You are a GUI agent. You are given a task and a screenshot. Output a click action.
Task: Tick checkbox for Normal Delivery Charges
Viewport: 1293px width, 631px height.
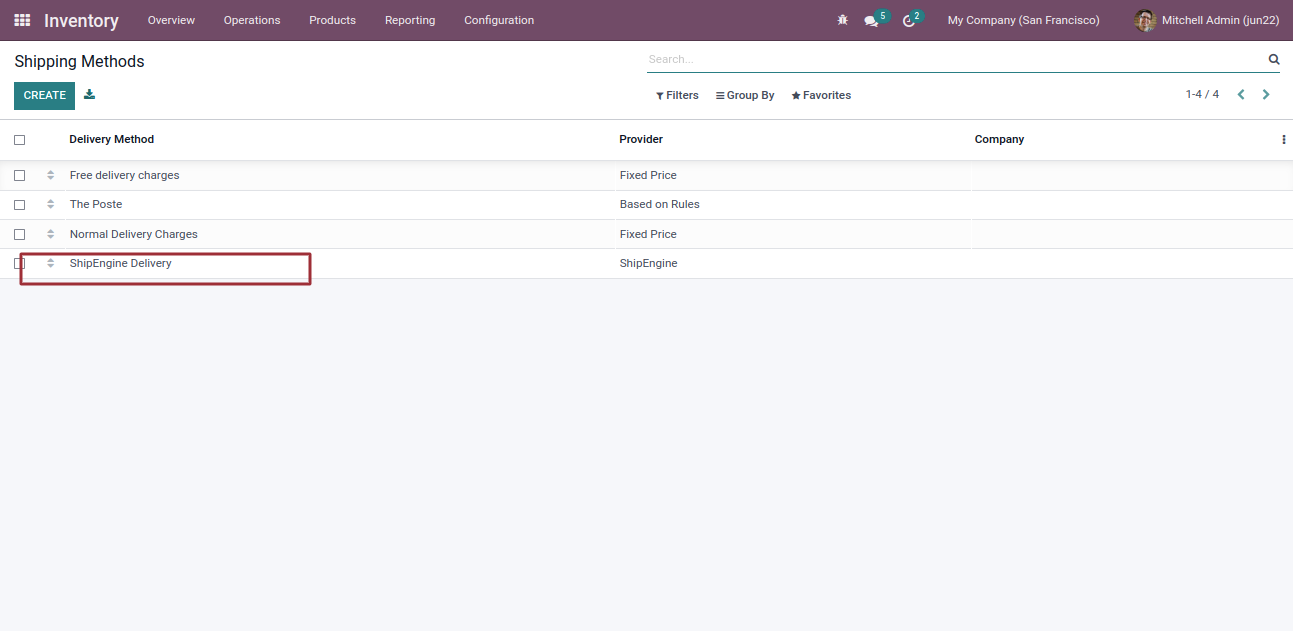(x=19, y=234)
